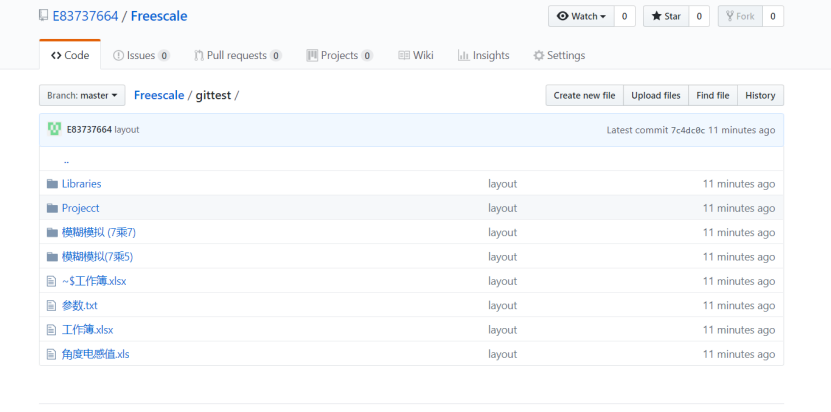Click the Libraries folder icon
The image size is (831, 412).
52,184
